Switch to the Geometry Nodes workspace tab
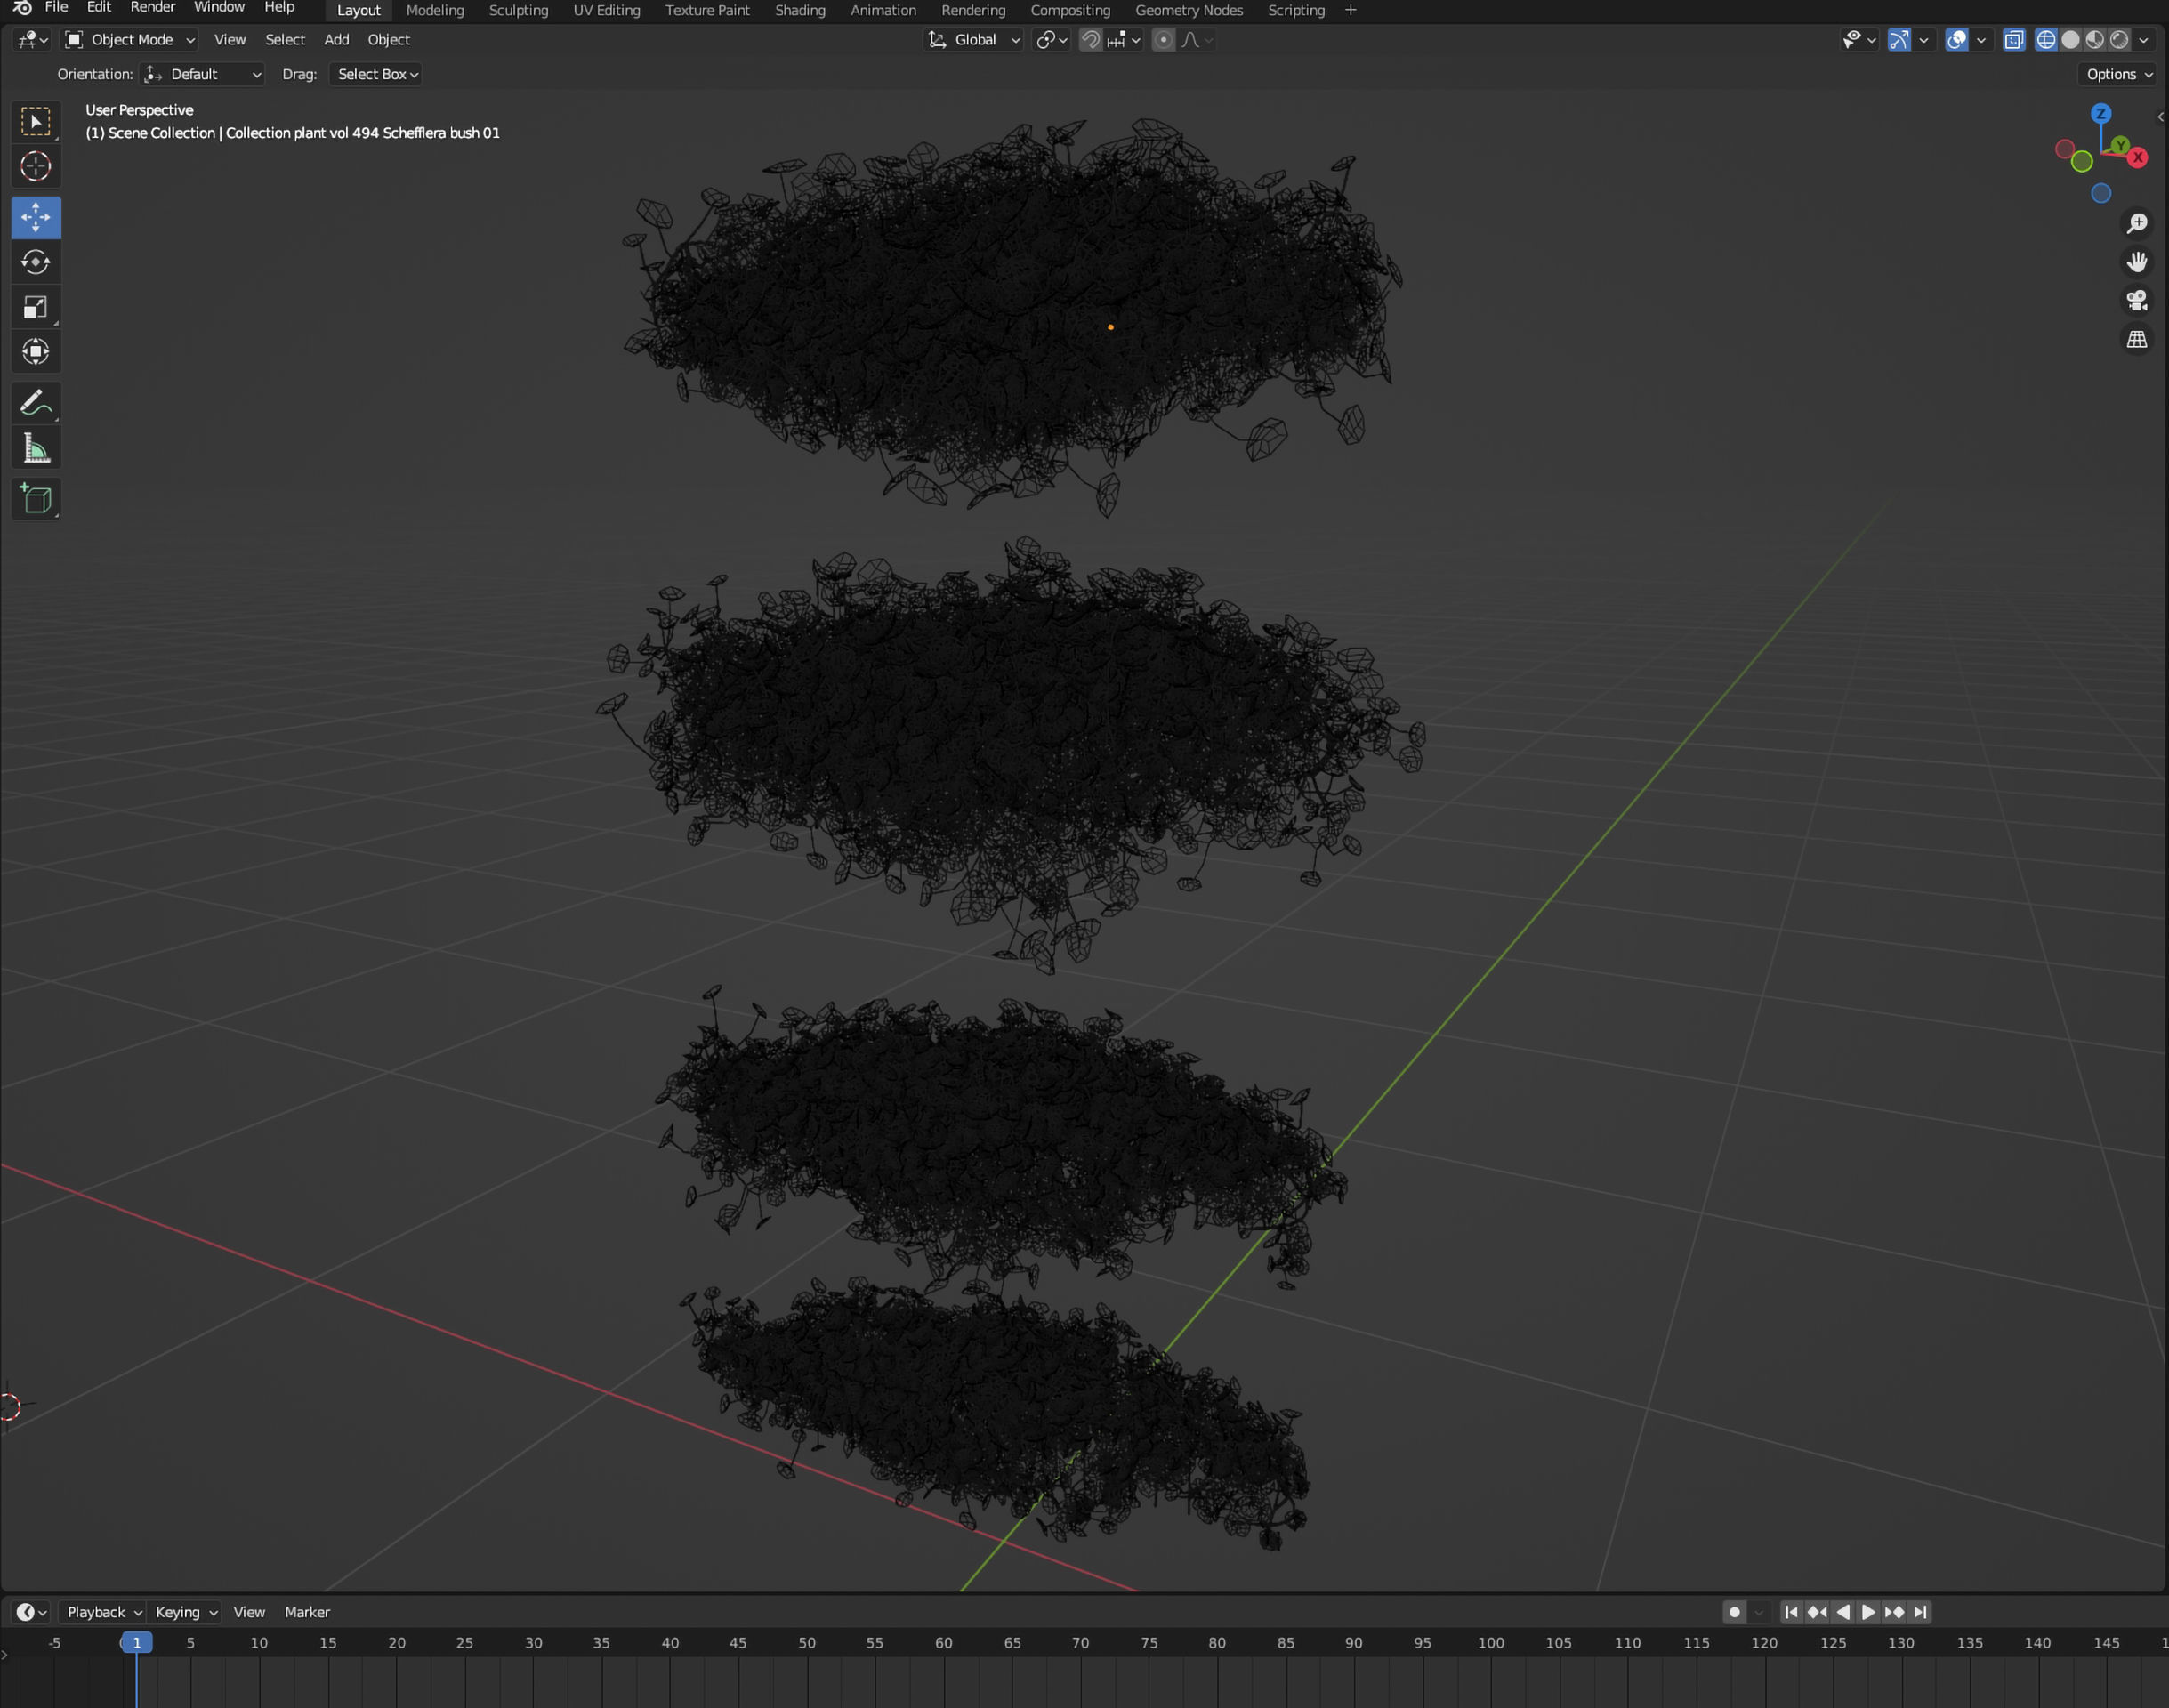 (x=1189, y=10)
